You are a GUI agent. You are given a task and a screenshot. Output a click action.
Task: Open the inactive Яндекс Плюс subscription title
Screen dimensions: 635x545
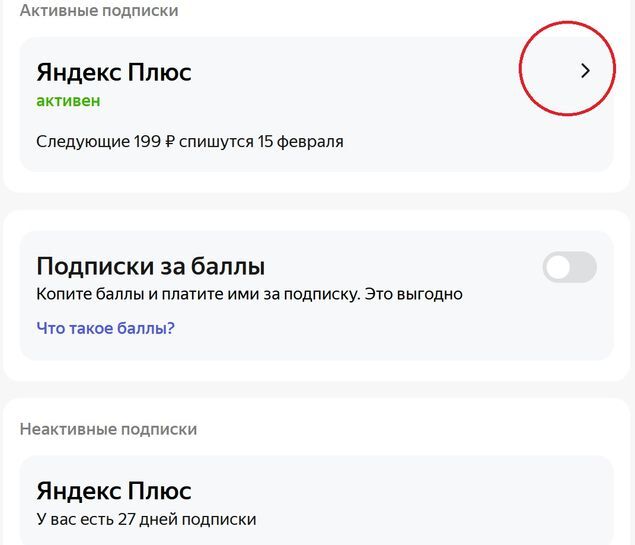[113, 491]
